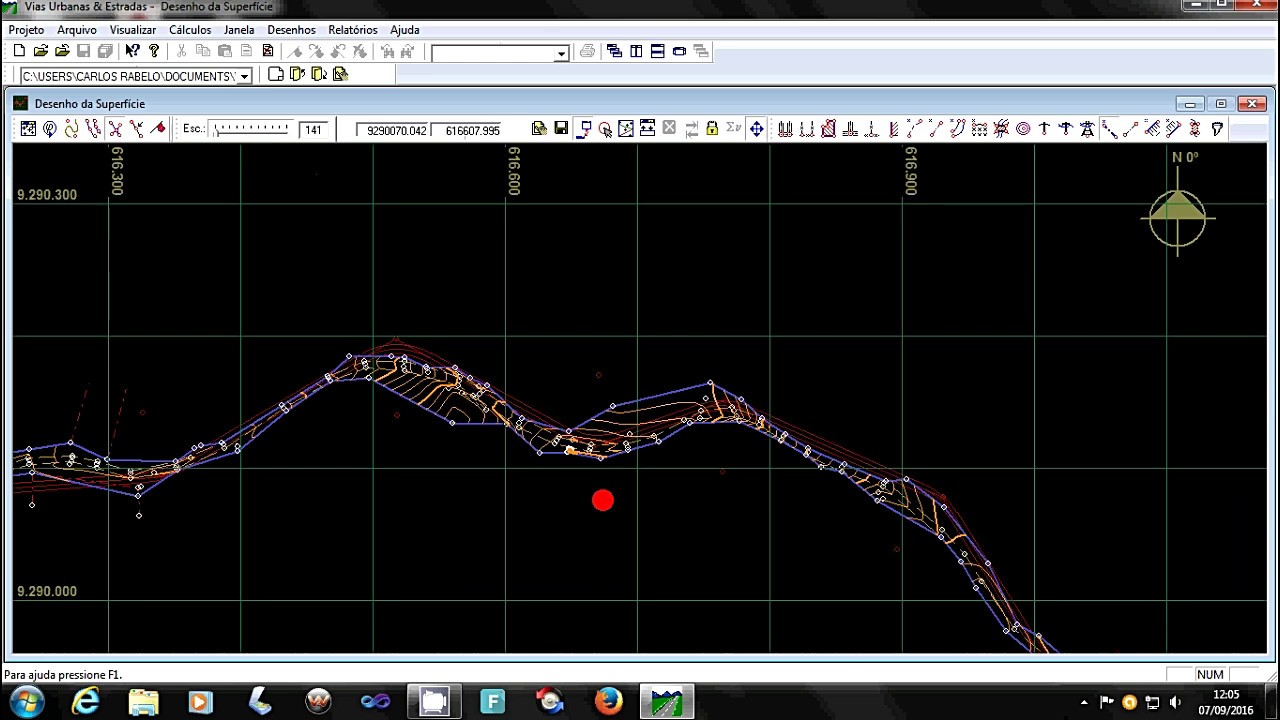Screen dimensions: 1280x720
Task: Cascade windows using the toolbar icon
Action: pos(614,52)
